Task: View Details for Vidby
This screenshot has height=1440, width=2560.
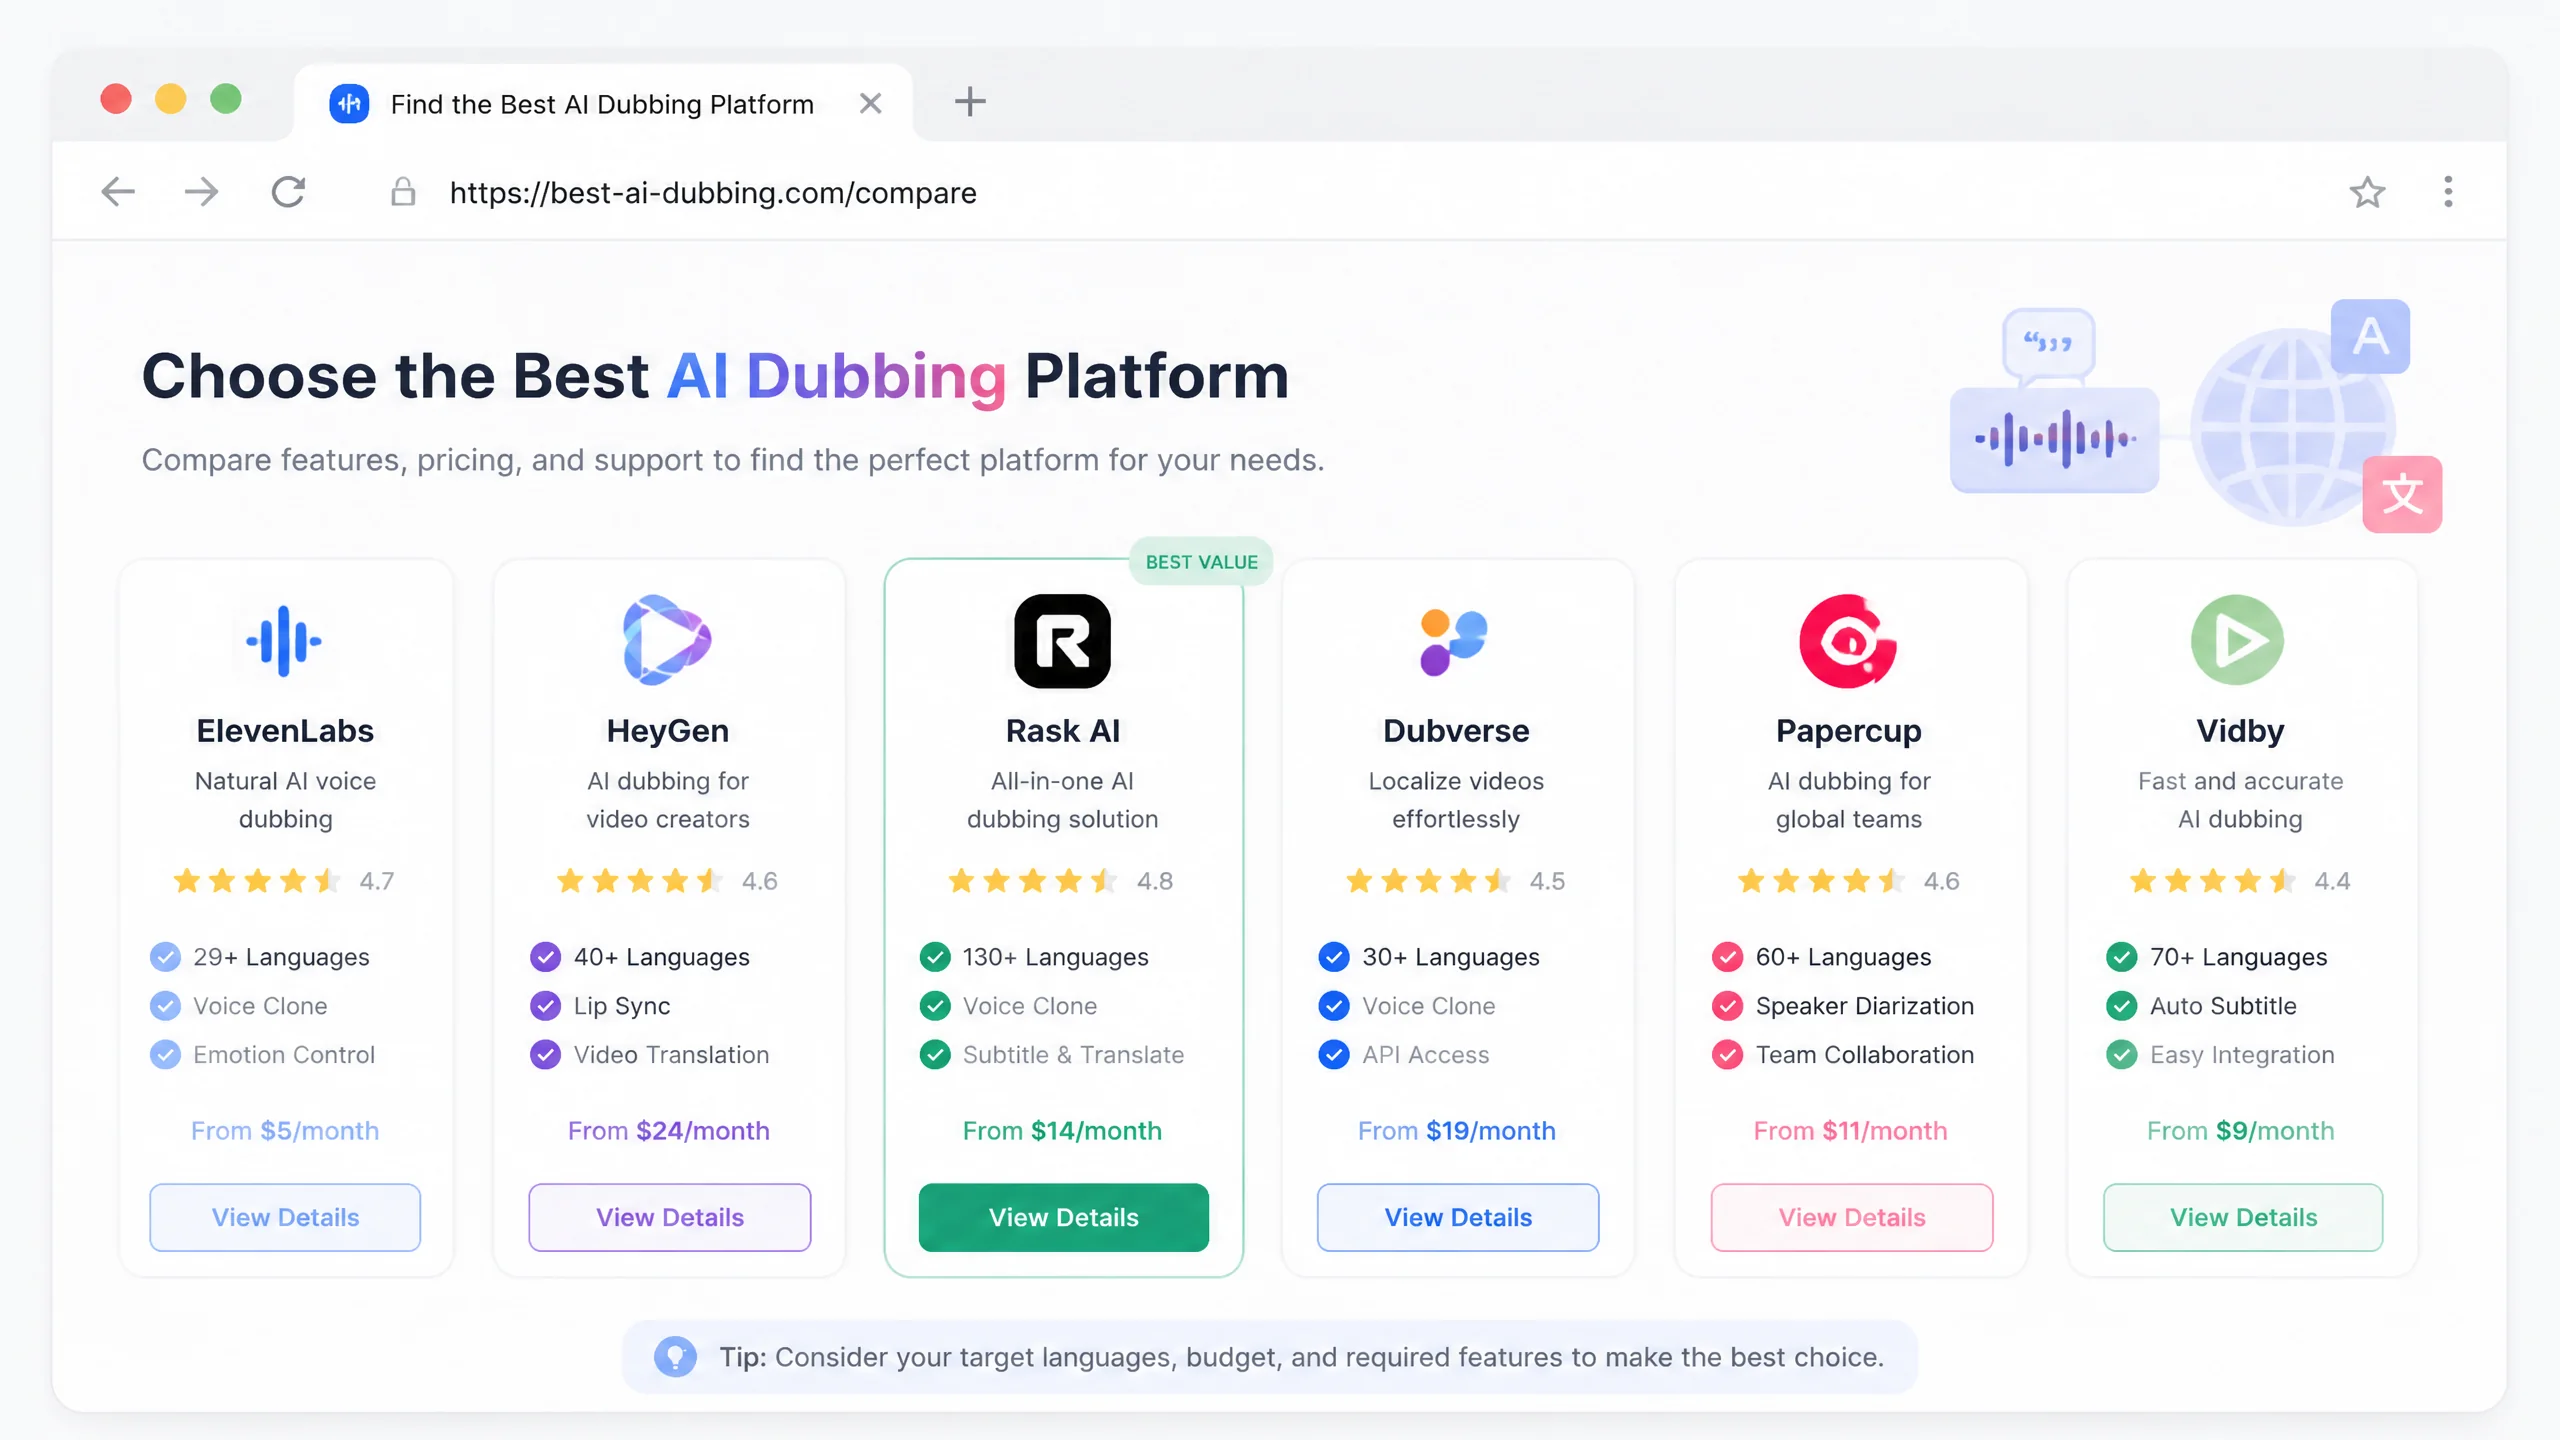Action: (2243, 1217)
